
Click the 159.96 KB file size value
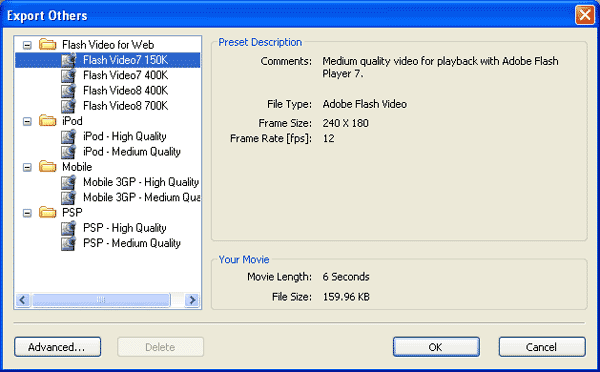click(346, 297)
